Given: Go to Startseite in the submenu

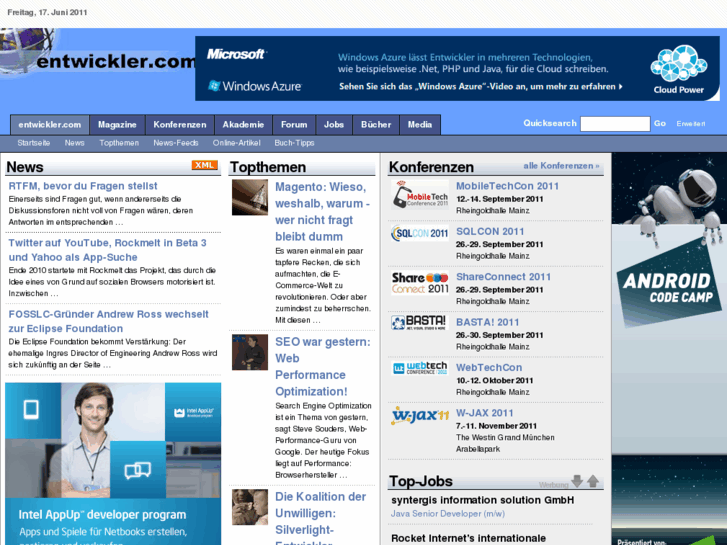Looking at the screenshot, I should [x=34, y=143].
